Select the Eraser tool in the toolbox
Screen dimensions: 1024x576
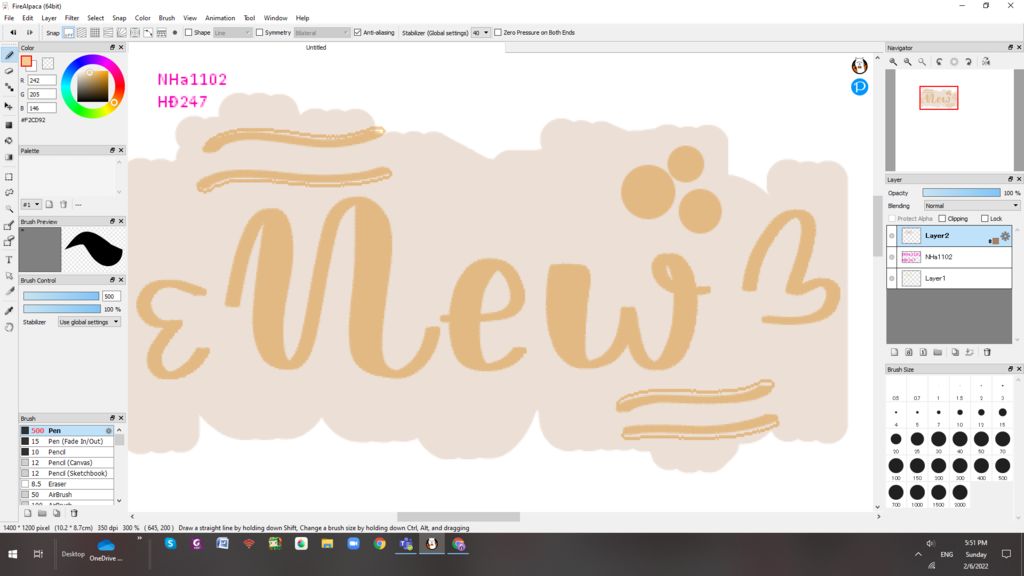9,71
